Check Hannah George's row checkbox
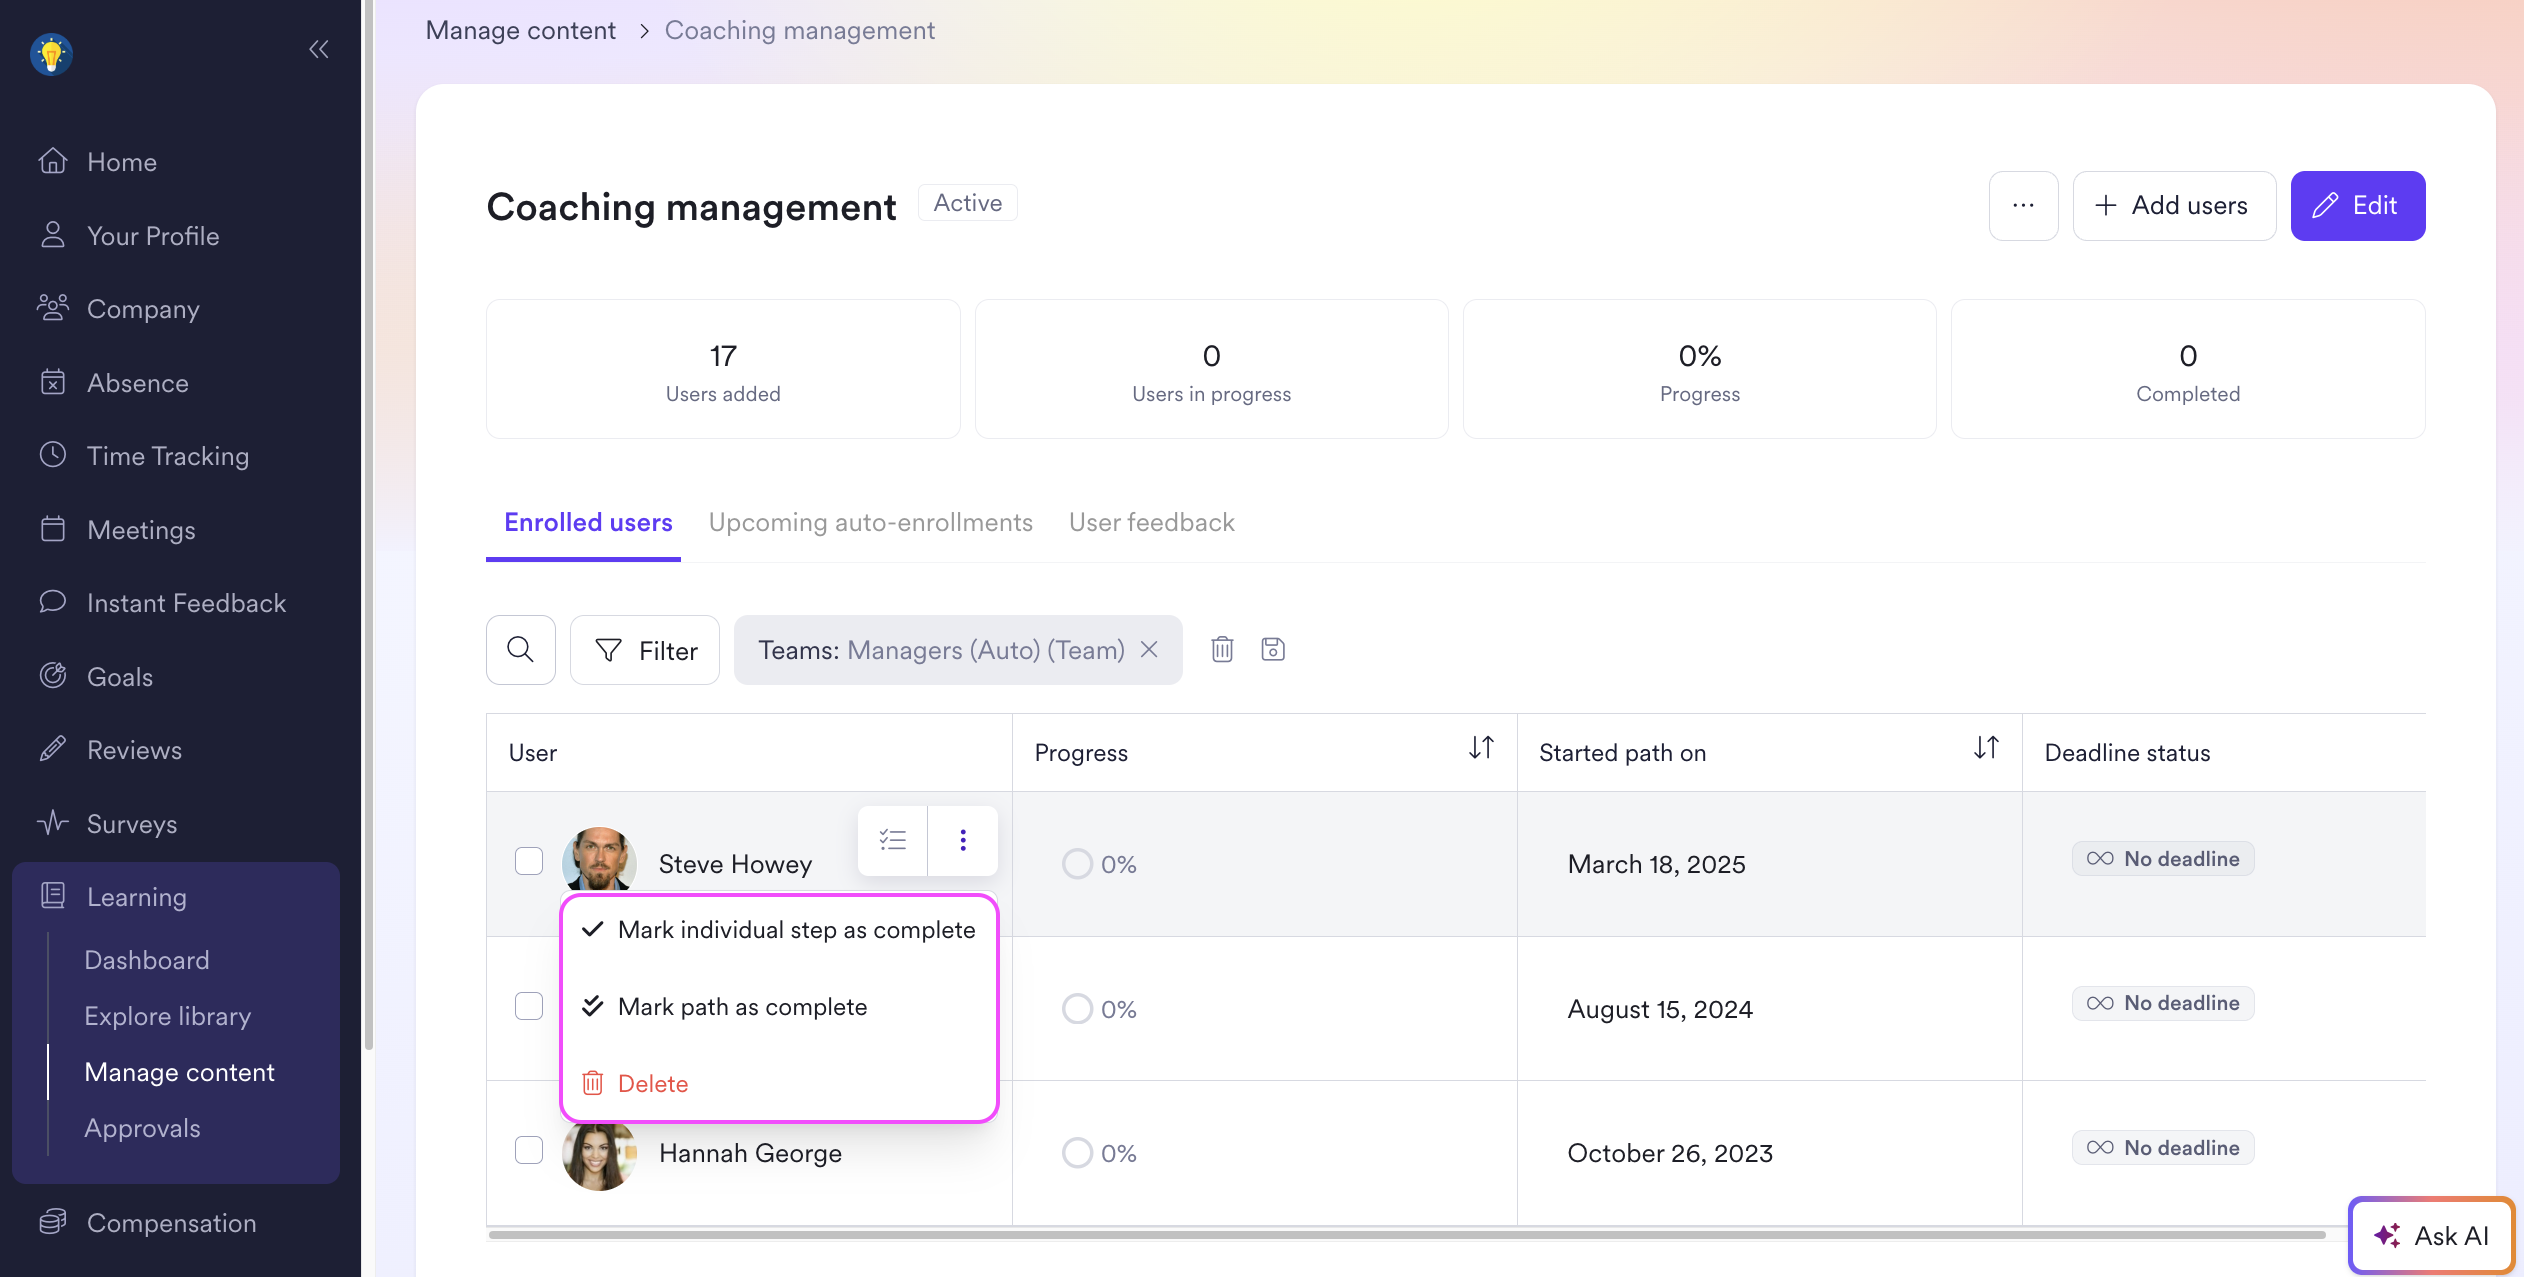The image size is (2524, 1277). 529,1150
